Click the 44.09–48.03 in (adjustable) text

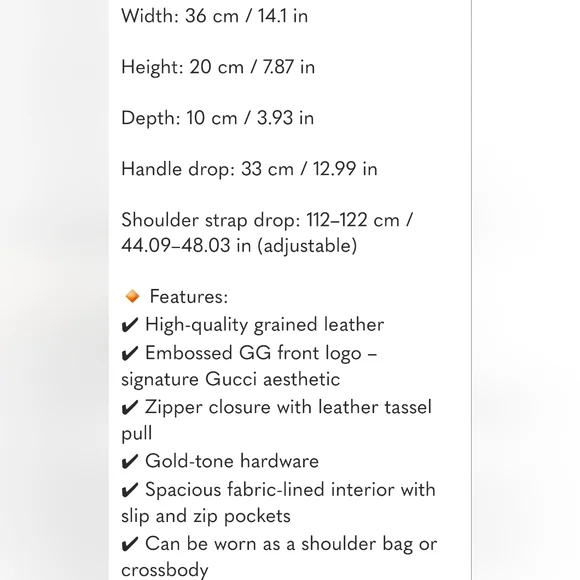[239, 246]
